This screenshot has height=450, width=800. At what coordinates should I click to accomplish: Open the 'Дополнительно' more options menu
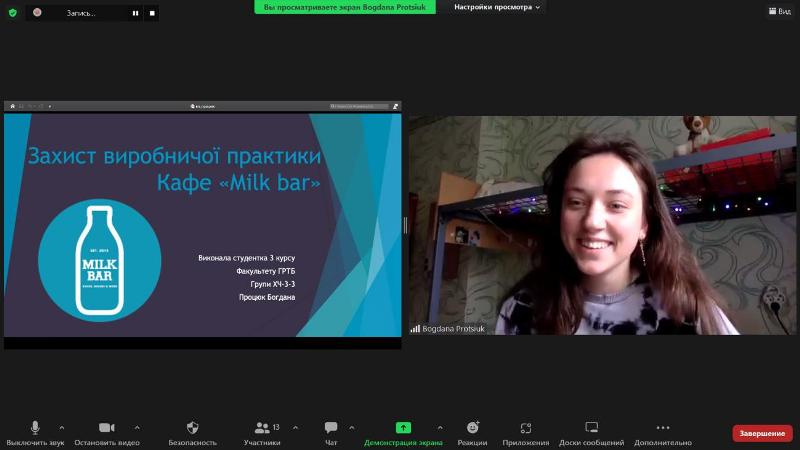click(x=663, y=433)
